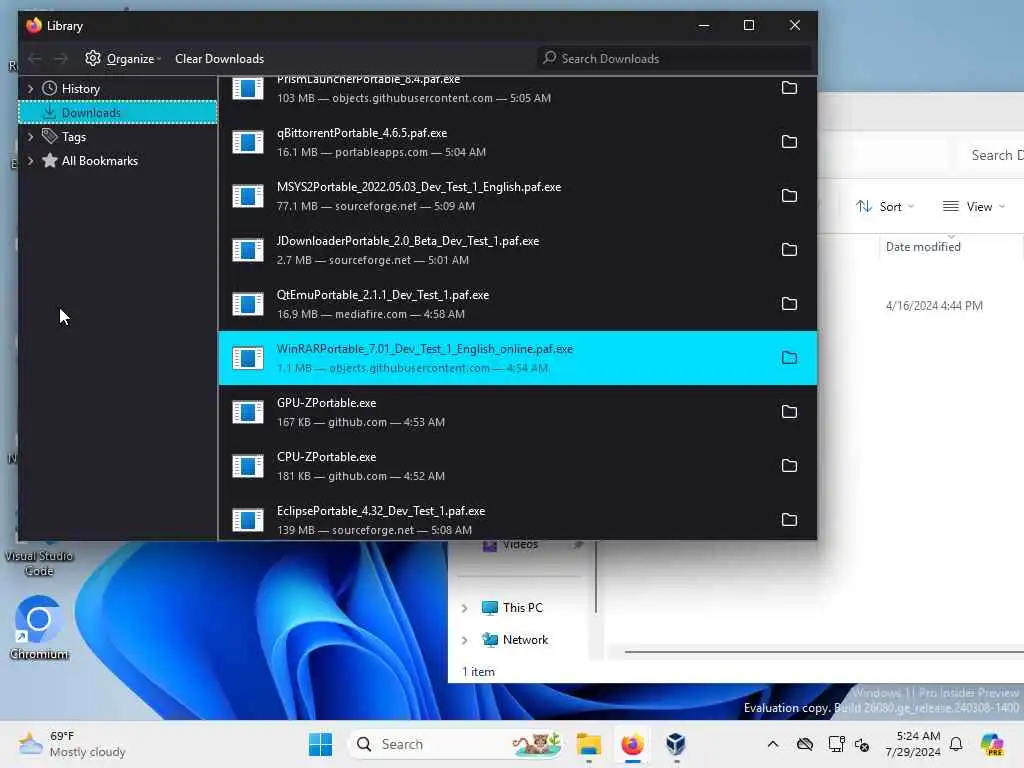The height and width of the screenshot is (768, 1024).
Task: Show hidden system tray icons
Action: coord(773,744)
